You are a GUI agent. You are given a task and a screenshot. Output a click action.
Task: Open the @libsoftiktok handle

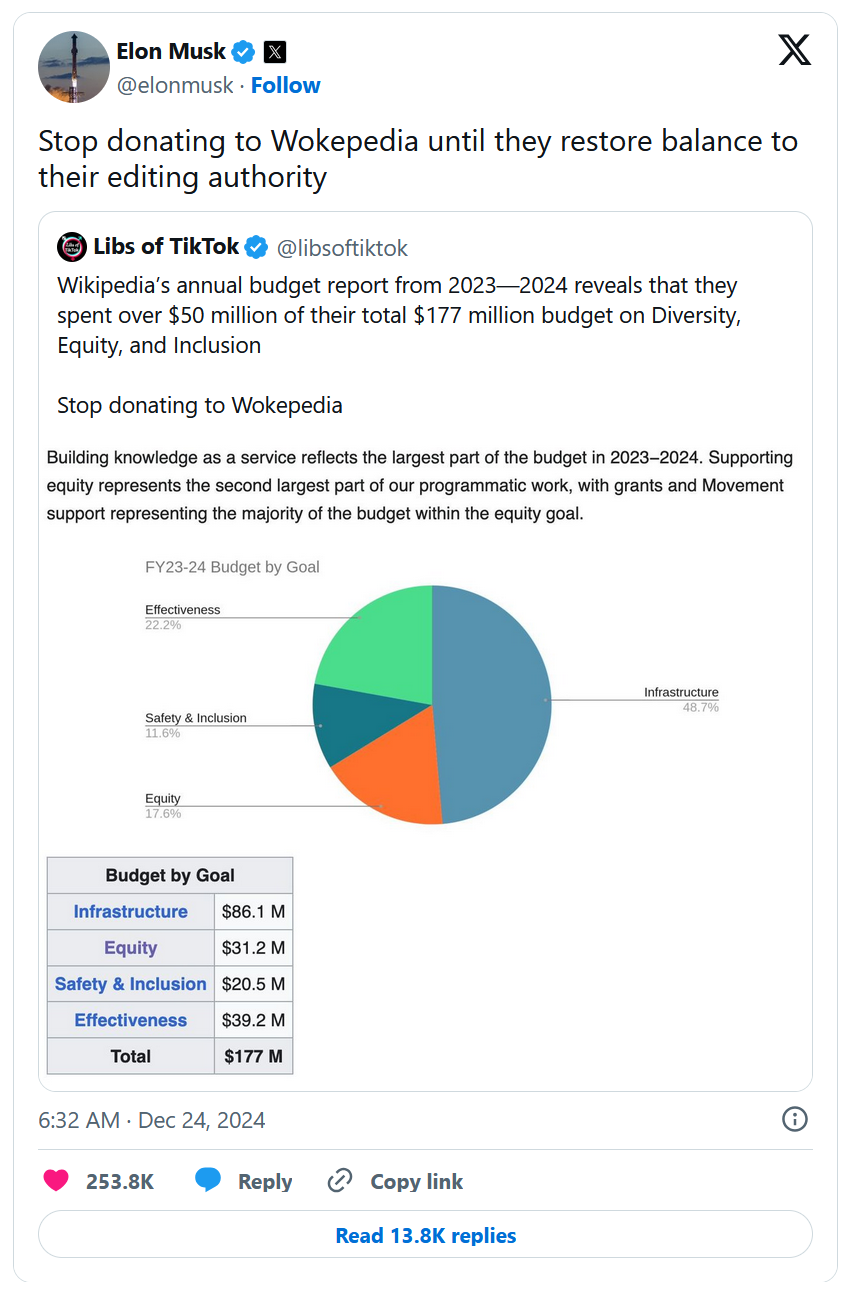pos(342,247)
